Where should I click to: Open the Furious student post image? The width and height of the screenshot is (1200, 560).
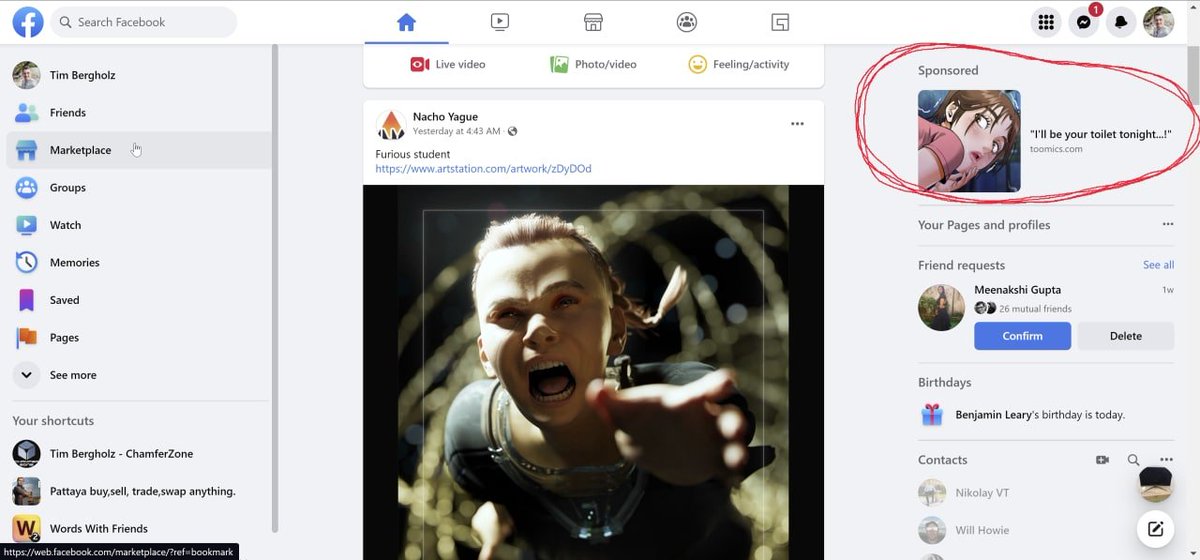[593, 372]
